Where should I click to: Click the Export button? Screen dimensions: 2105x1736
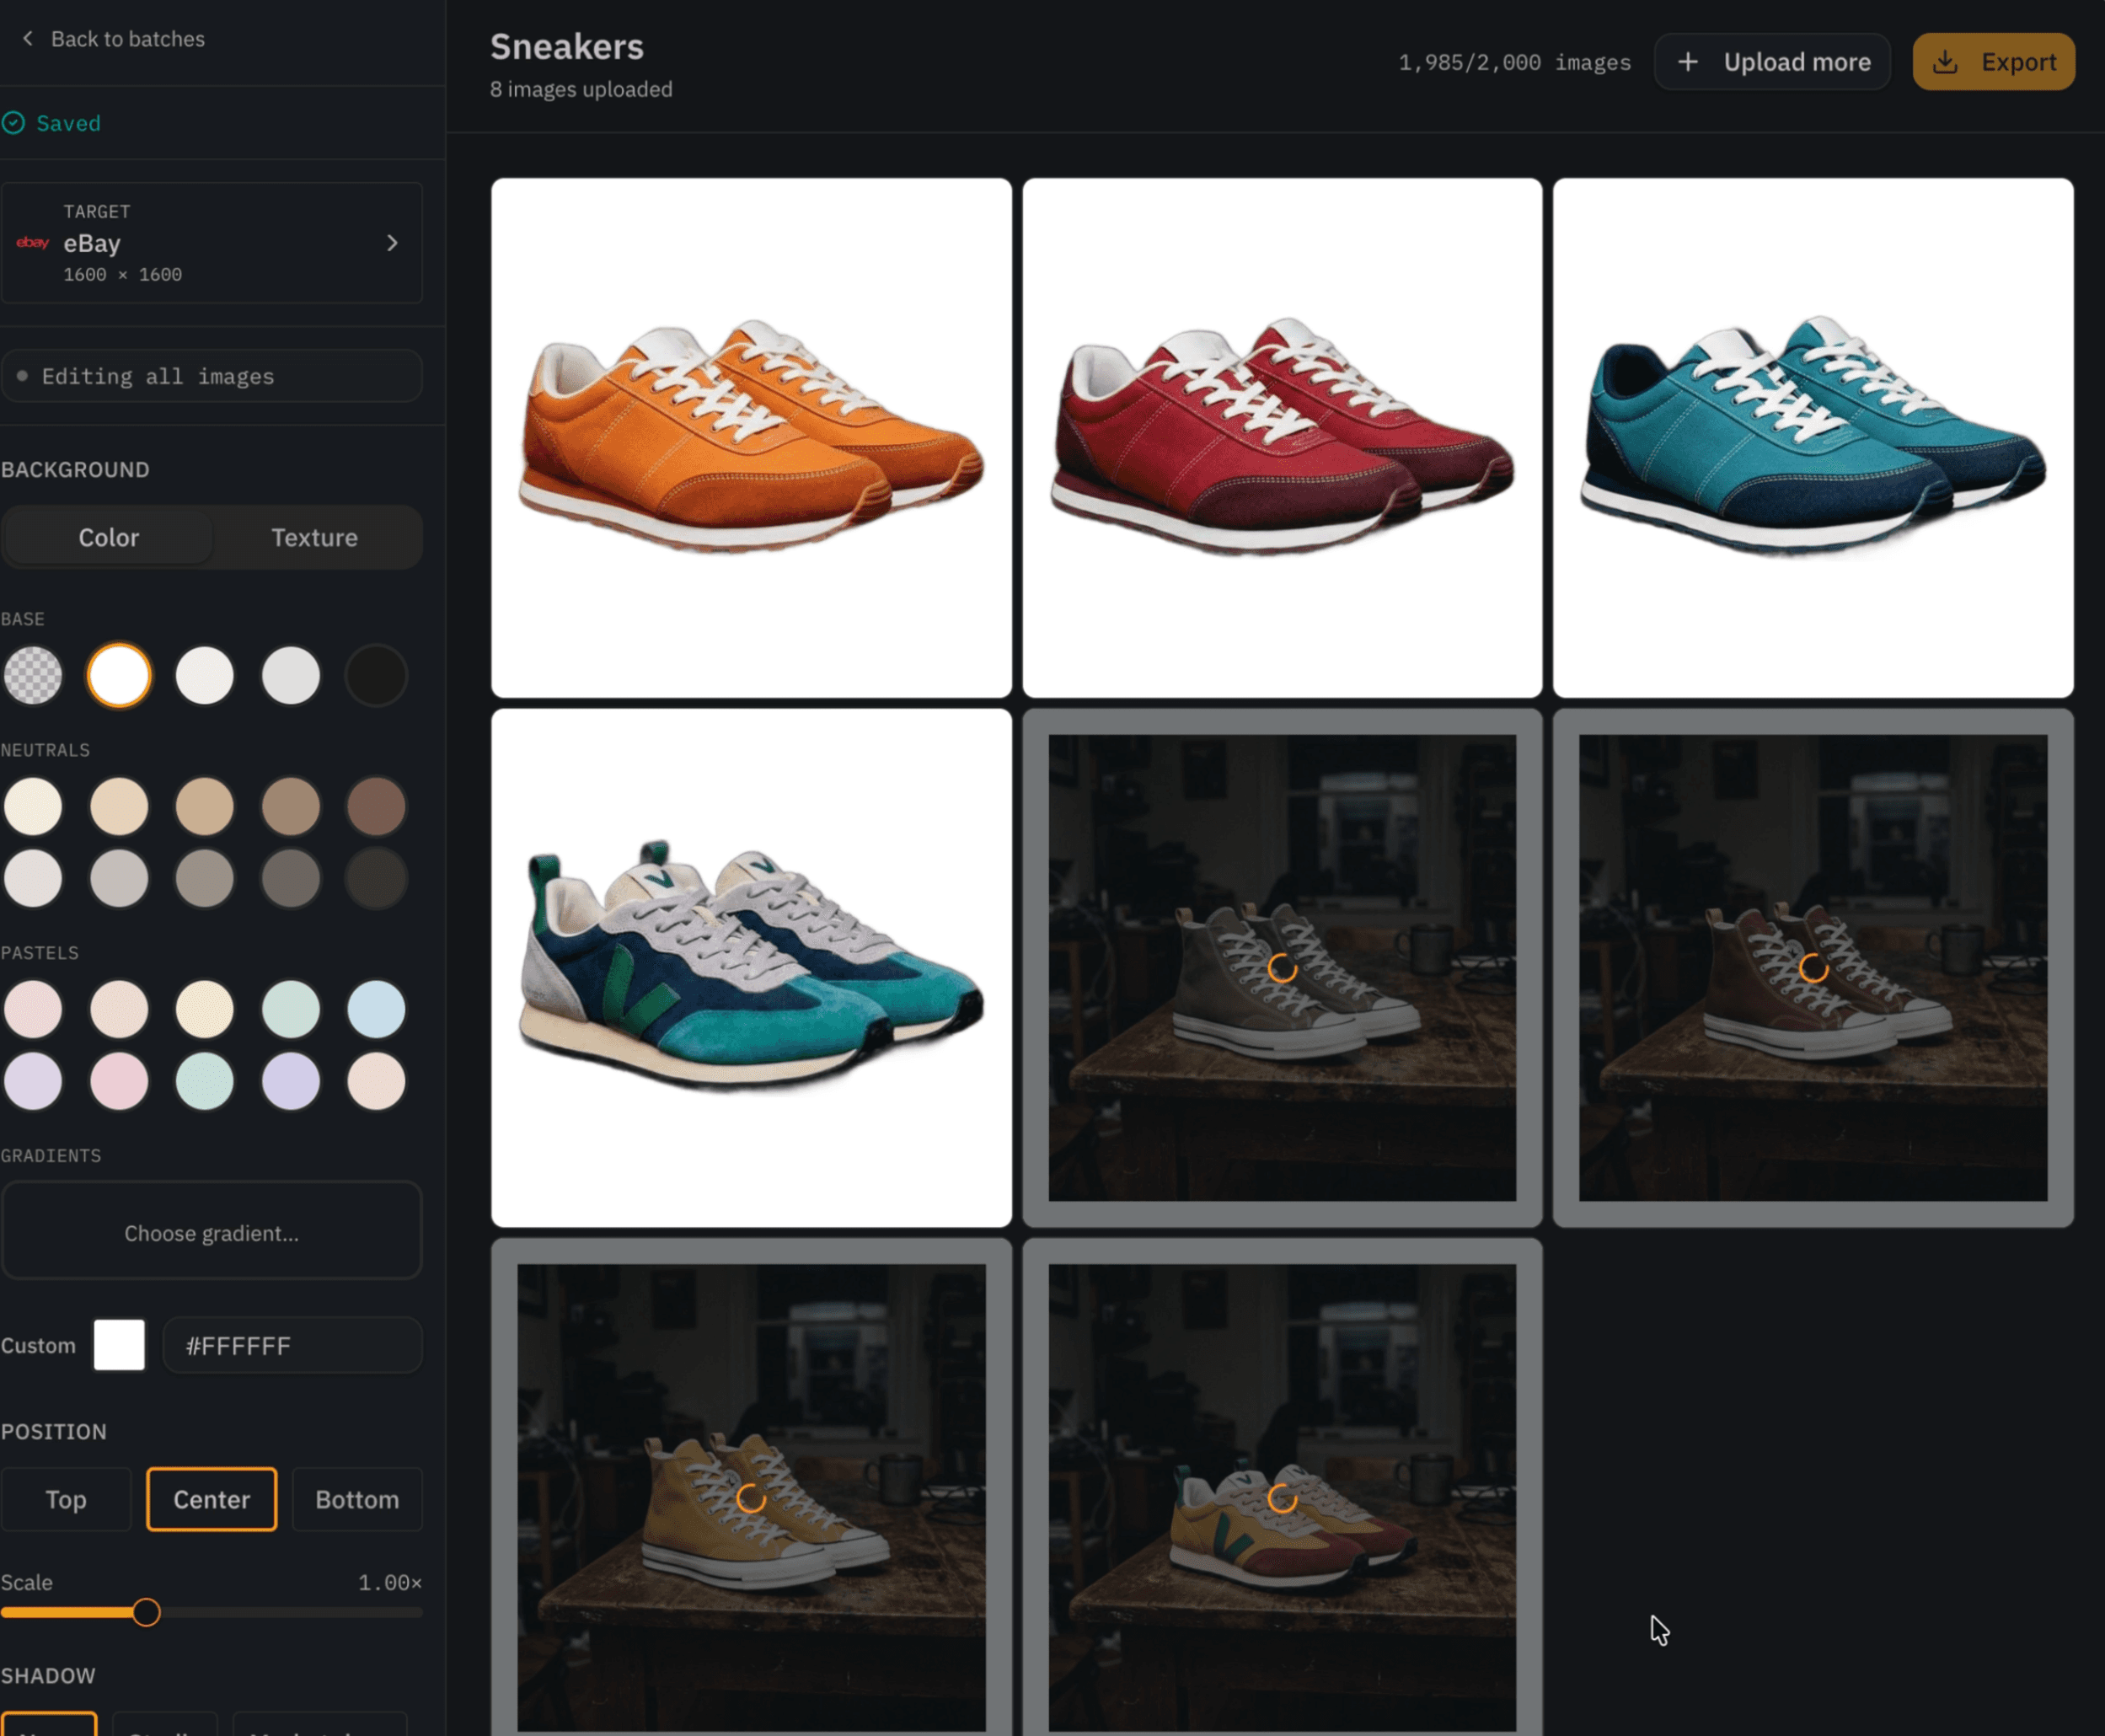pyautogui.click(x=1994, y=62)
